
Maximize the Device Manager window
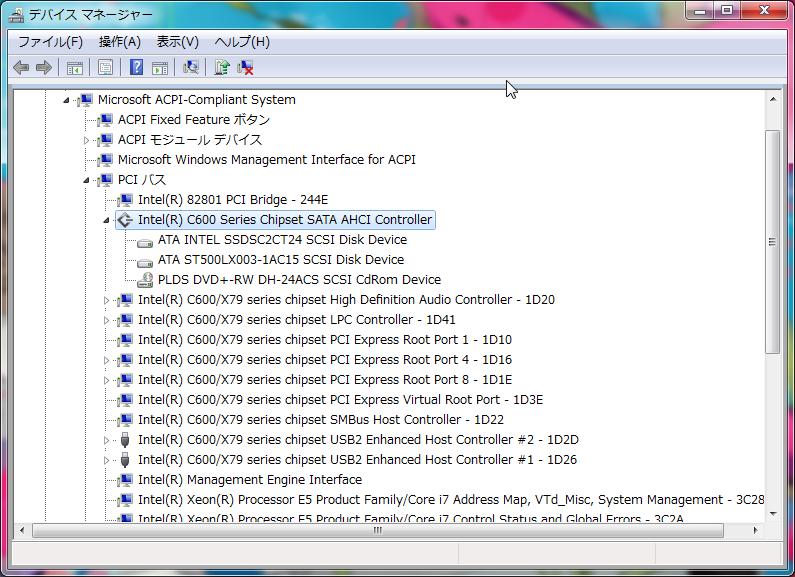coord(727,11)
